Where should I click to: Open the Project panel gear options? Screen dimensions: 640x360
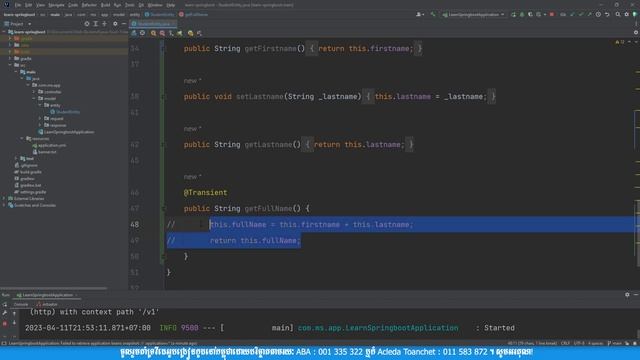point(115,24)
